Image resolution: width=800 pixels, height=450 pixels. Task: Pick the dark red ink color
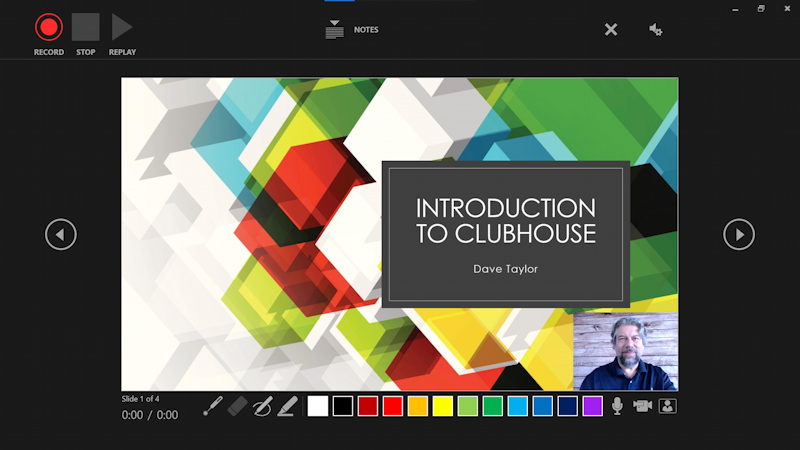point(367,406)
